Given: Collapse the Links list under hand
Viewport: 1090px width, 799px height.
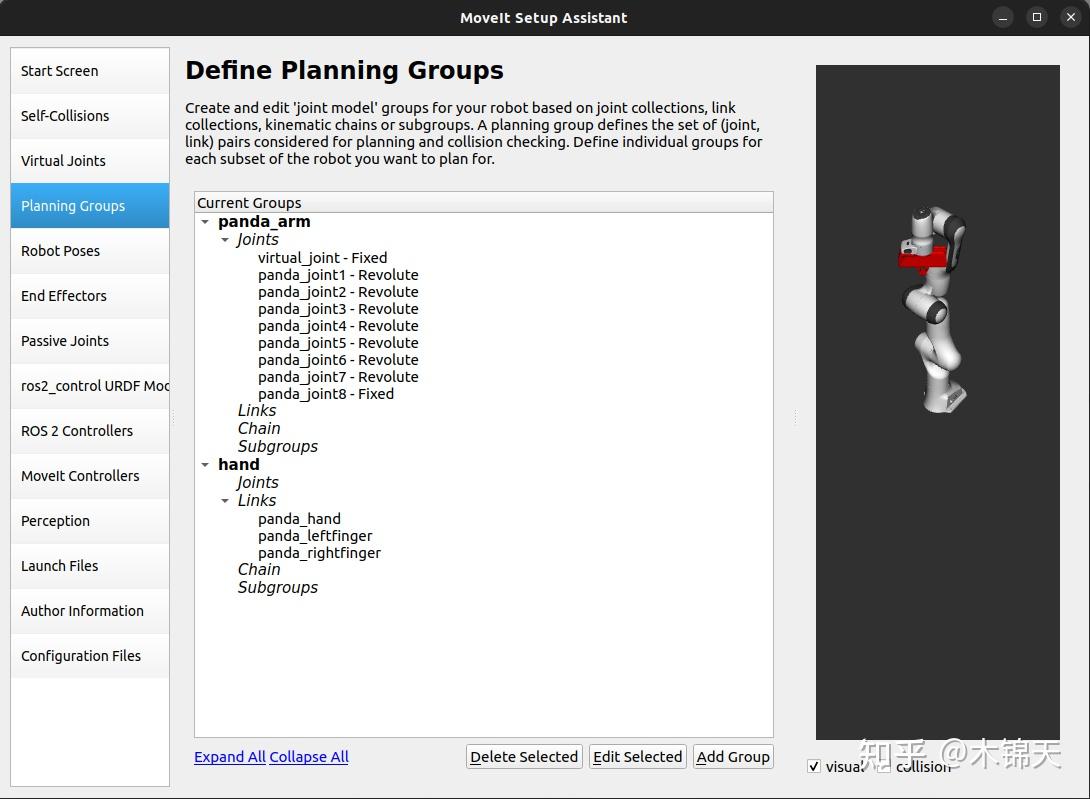Looking at the screenshot, I should [x=226, y=500].
